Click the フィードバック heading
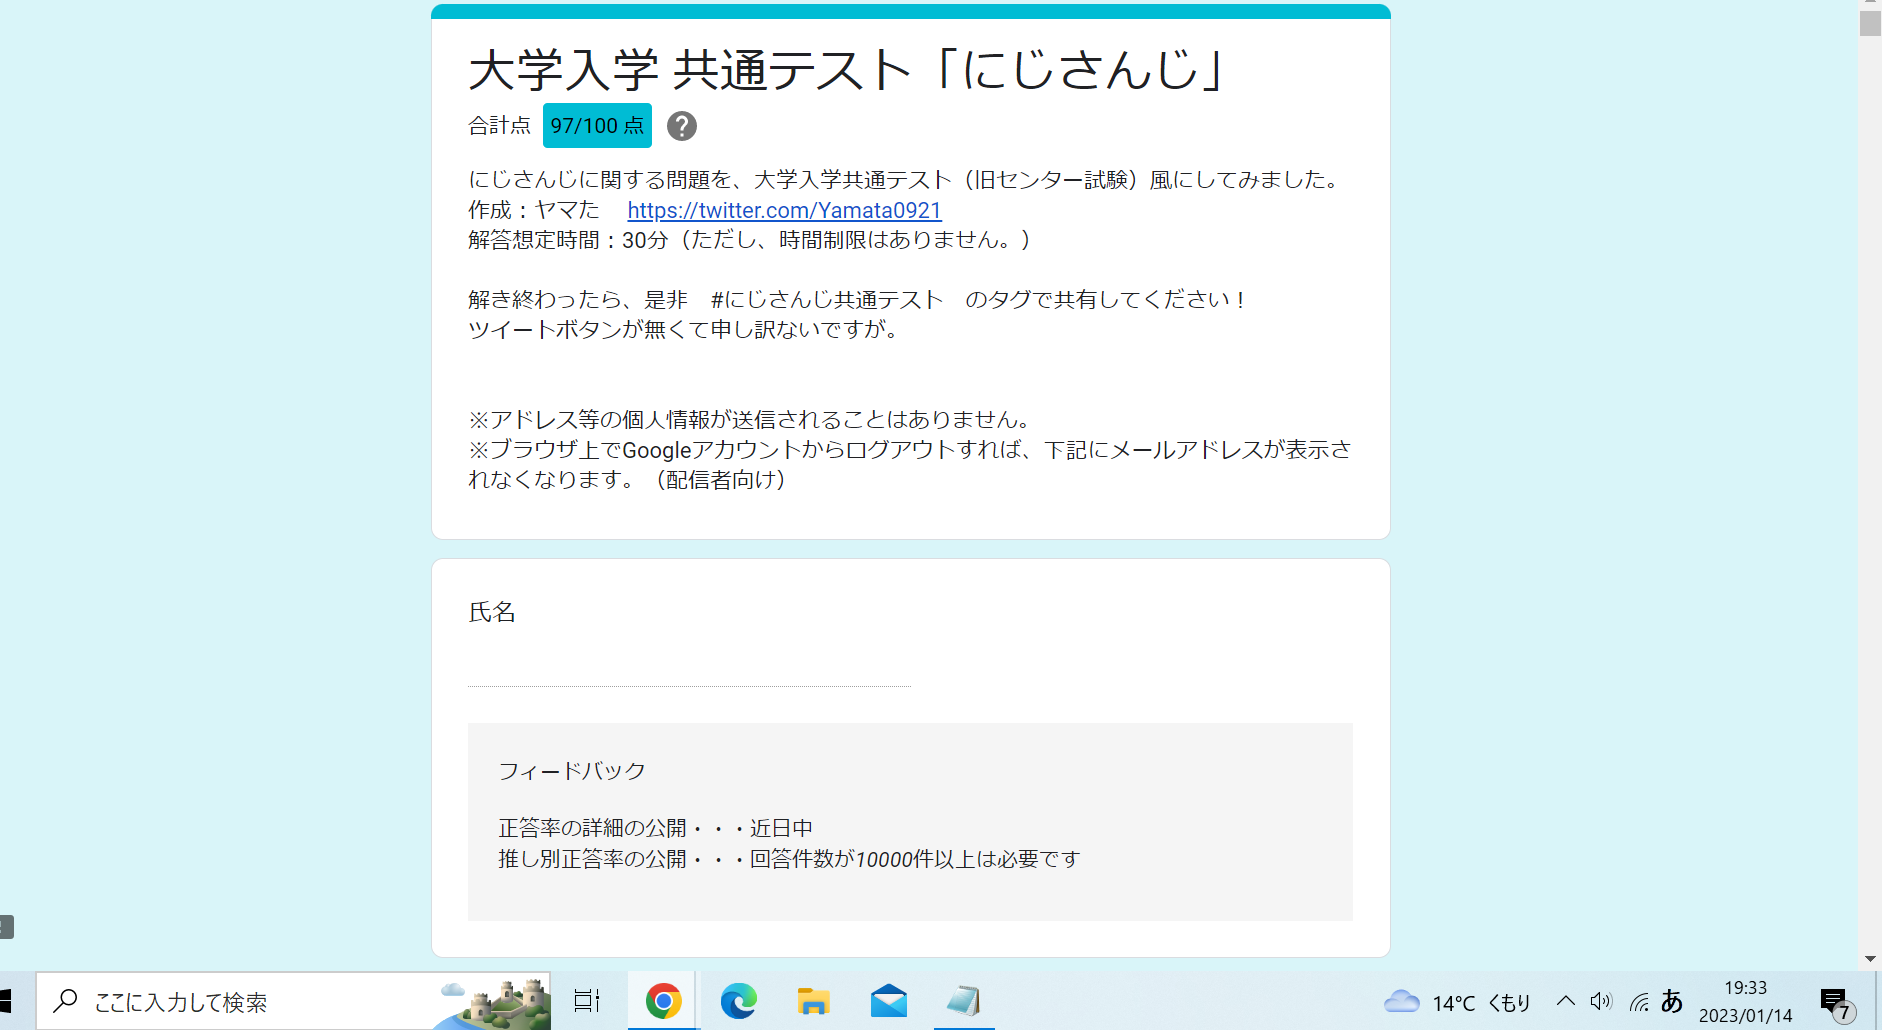Screen dimensions: 1882x1030 [x=572, y=771]
